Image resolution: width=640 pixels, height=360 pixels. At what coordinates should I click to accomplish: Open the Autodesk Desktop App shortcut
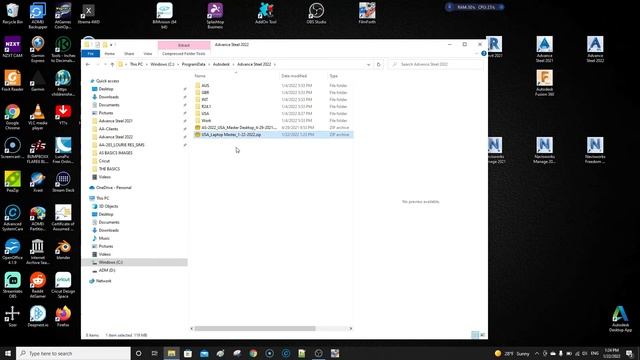click(620, 318)
